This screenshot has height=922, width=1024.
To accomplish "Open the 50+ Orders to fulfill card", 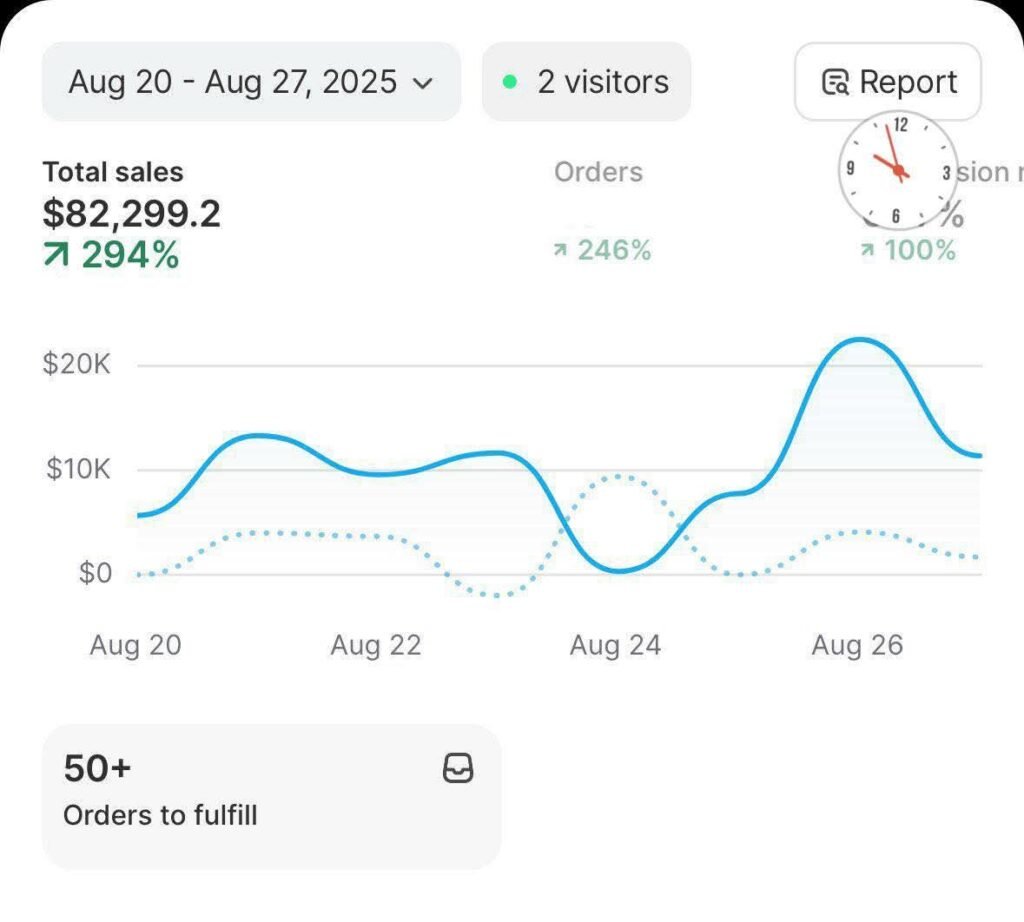I will (271, 796).
